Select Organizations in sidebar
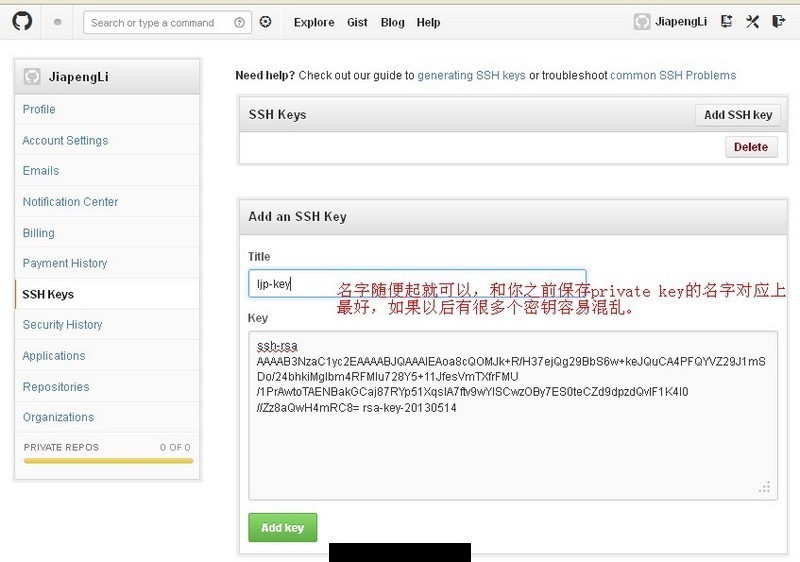The image size is (800, 562). [107, 417]
